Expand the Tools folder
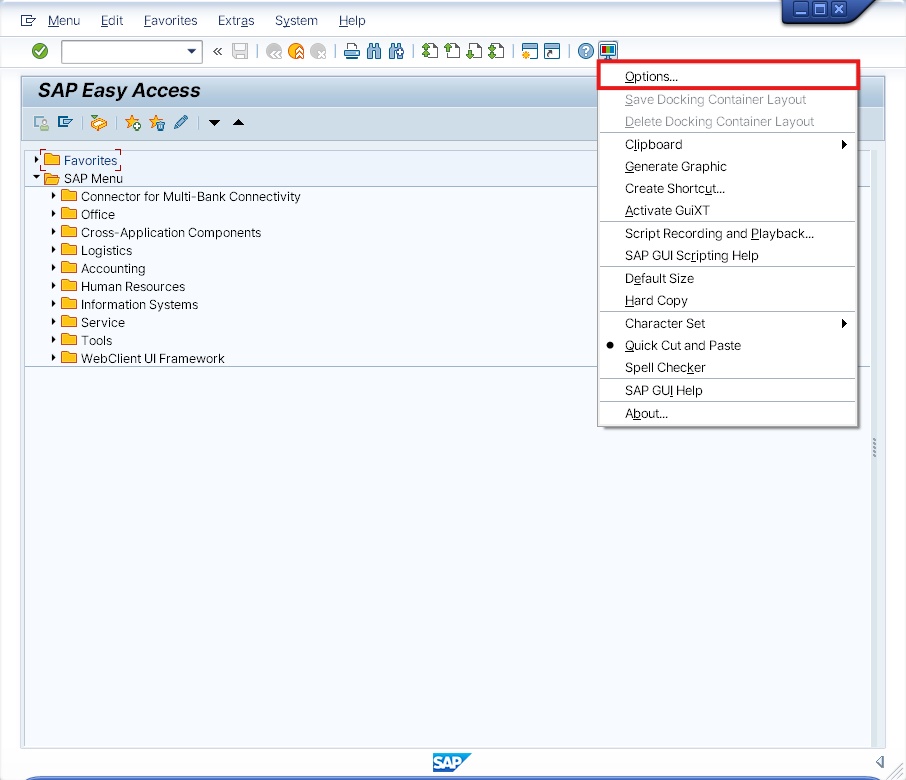The height and width of the screenshot is (780, 906). click(x=54, y=339)
